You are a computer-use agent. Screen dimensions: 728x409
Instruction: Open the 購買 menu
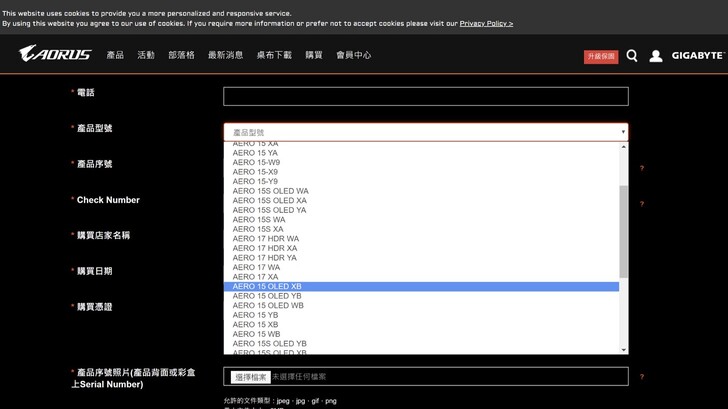pos(314,55)
